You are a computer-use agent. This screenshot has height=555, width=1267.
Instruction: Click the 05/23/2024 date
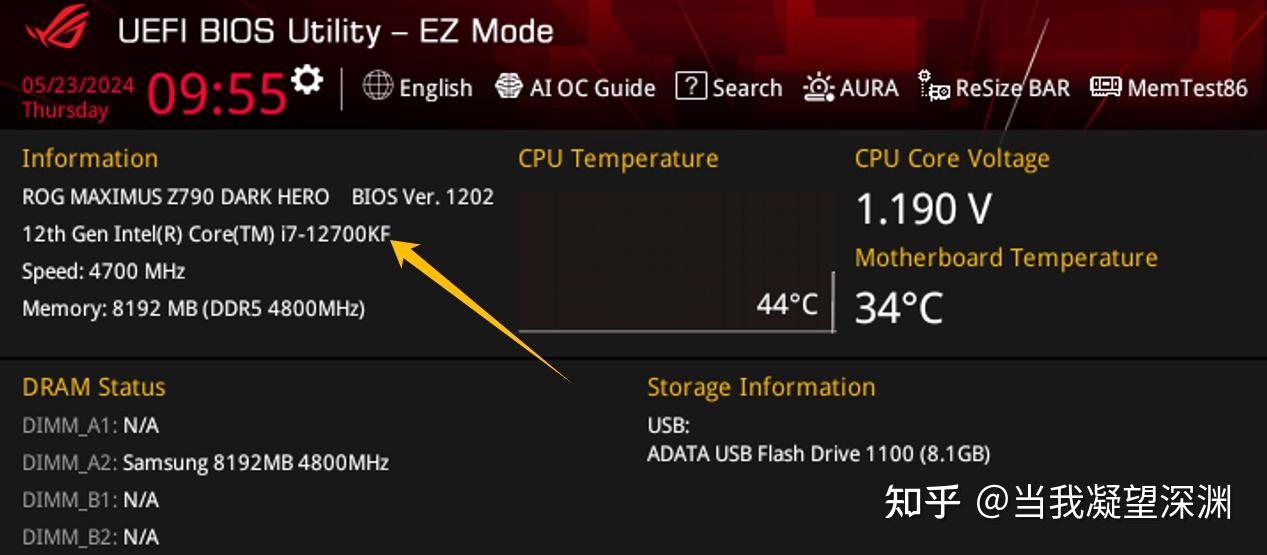[78, 85]
